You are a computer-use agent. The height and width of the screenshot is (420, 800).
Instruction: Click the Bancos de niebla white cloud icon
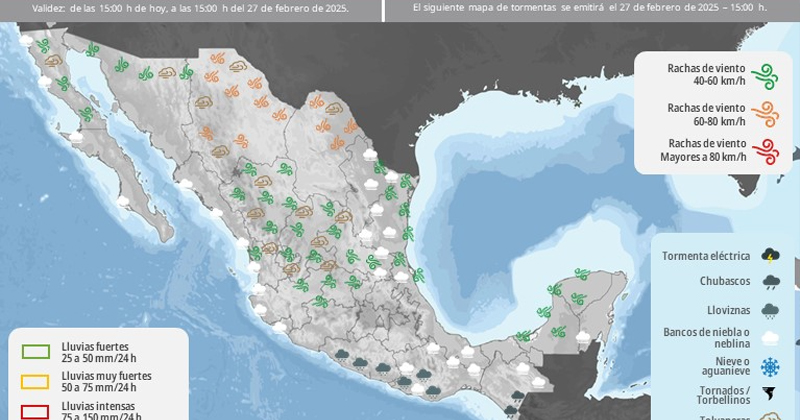pyautogui.click(x=770, y=338)
